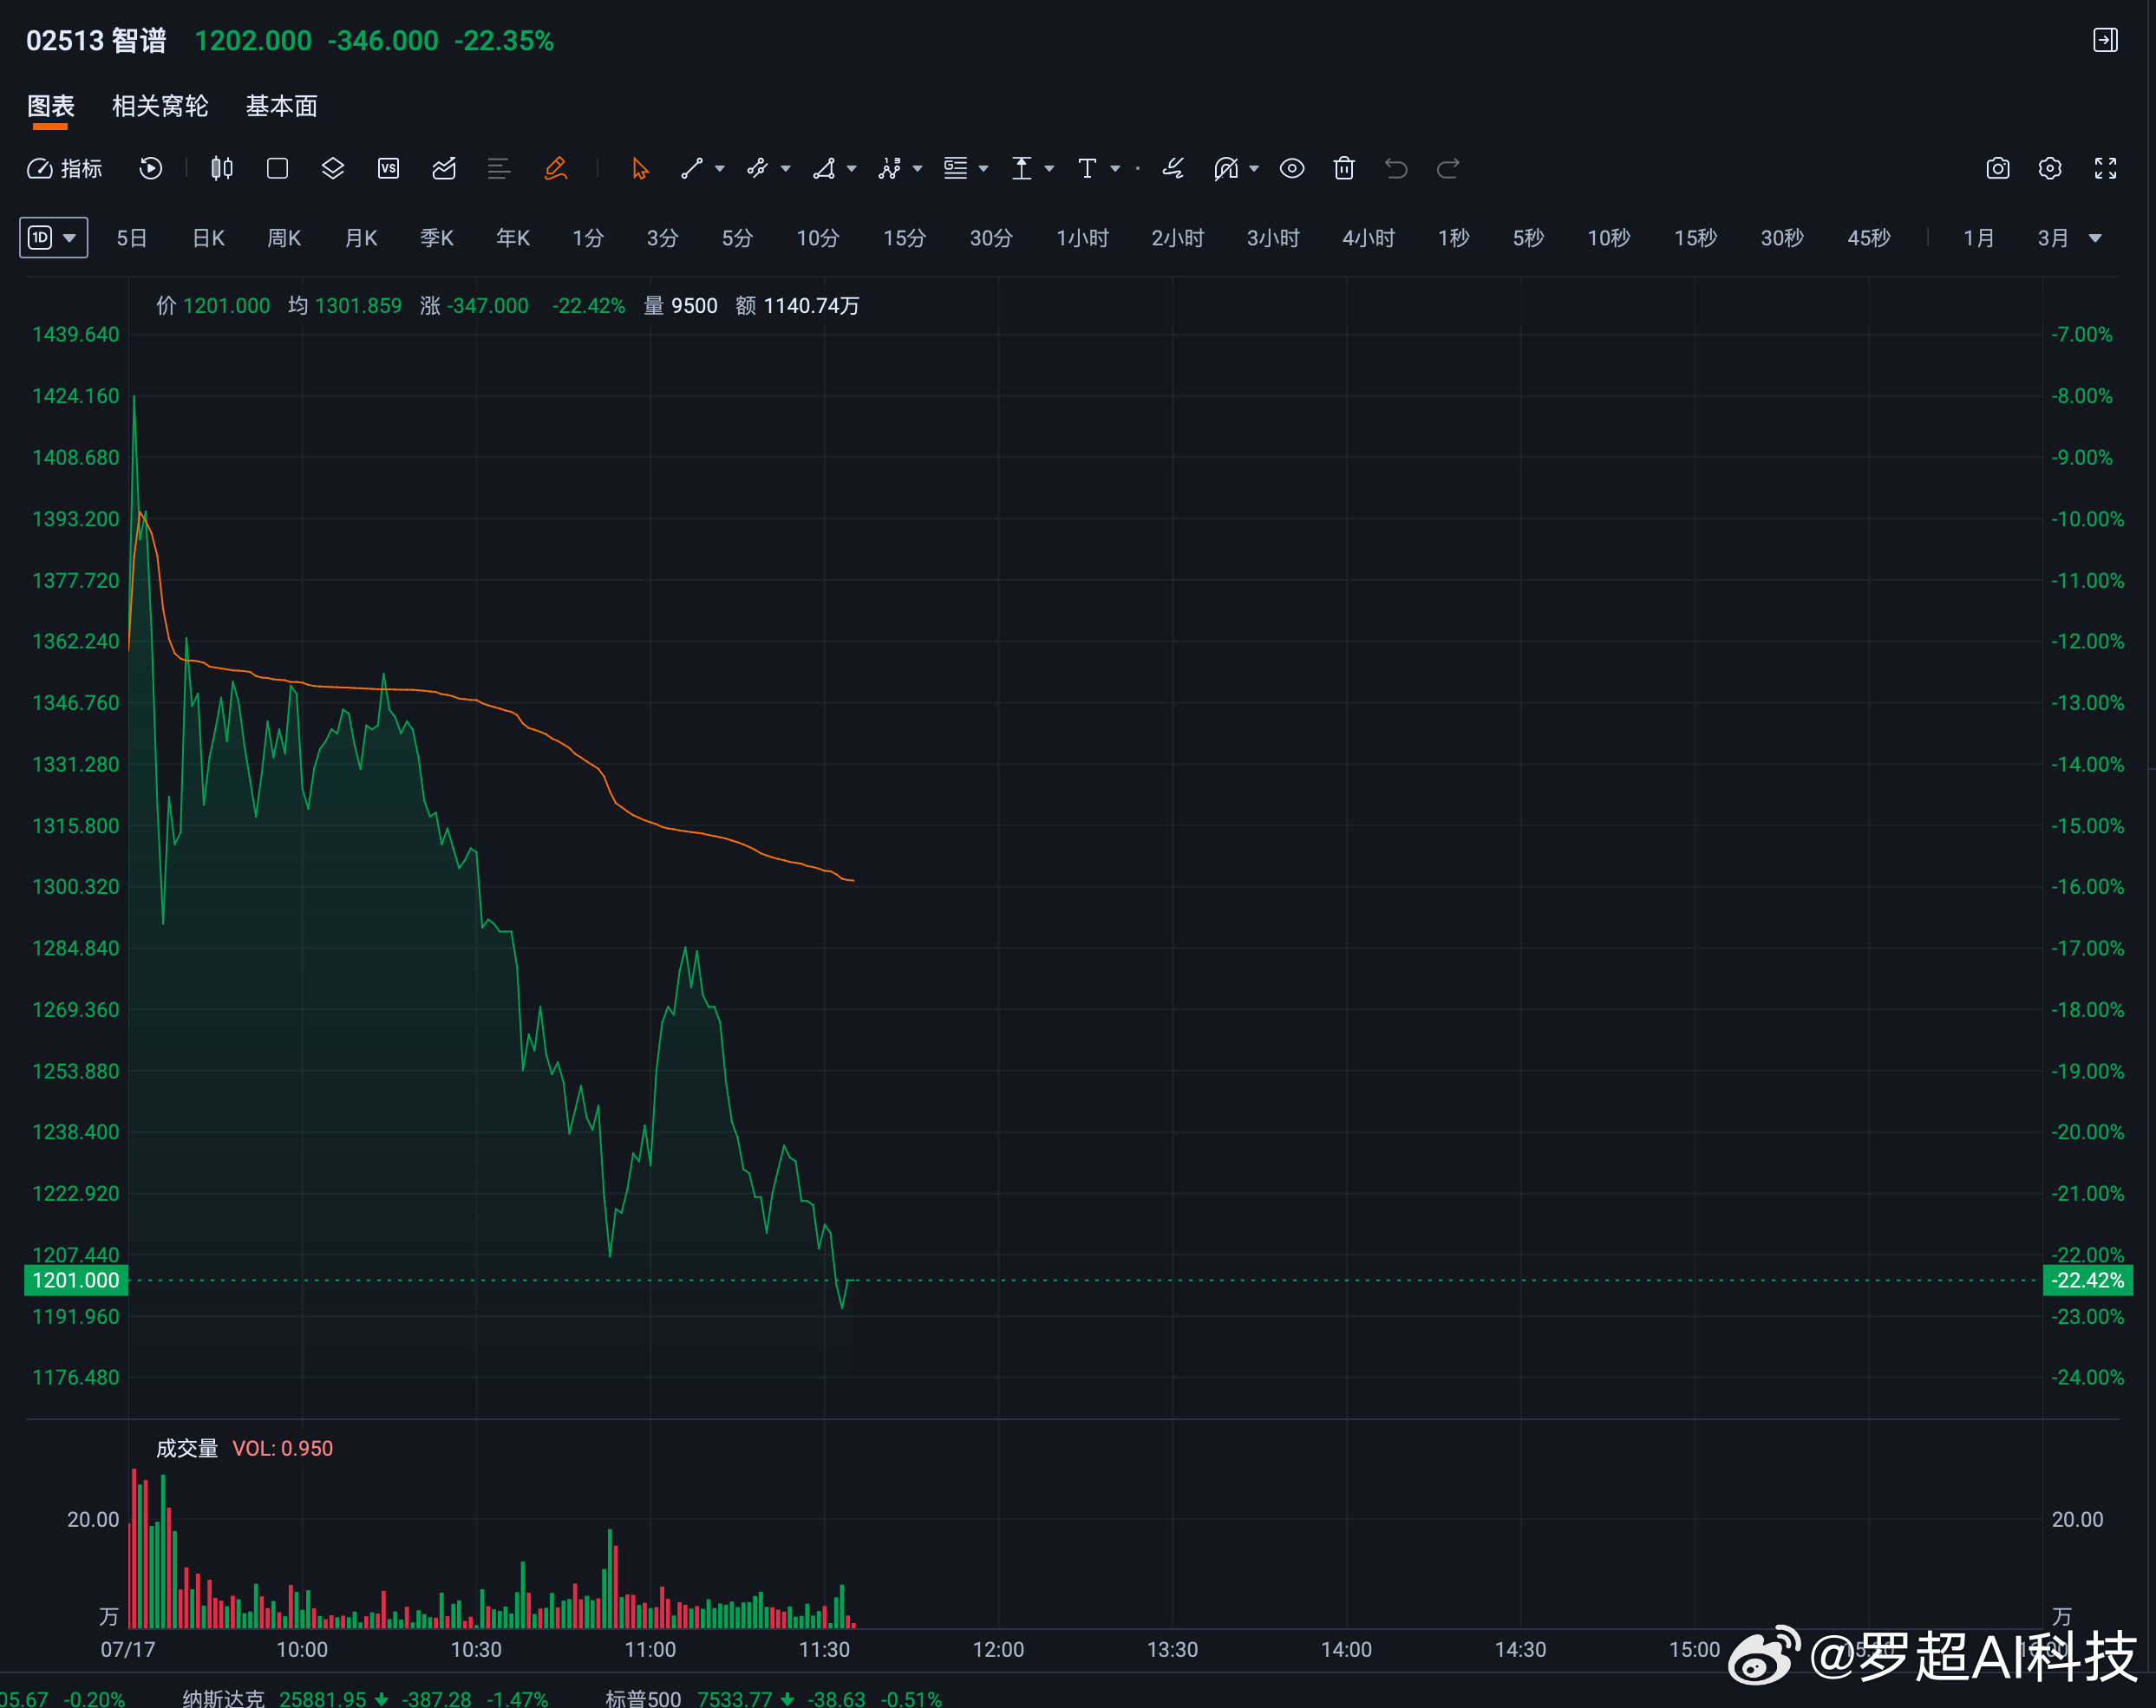Select the candlestick chart type icon
This screenshot has height=1708, width=2156.
(x=222, y=168)
